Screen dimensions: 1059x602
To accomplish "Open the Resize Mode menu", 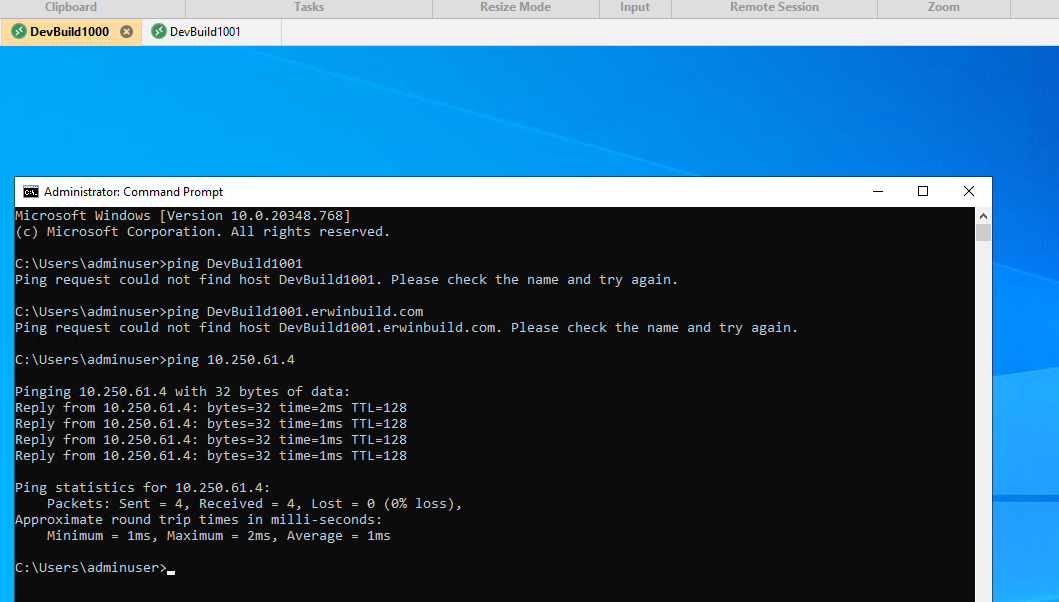I will click(514, 7).
